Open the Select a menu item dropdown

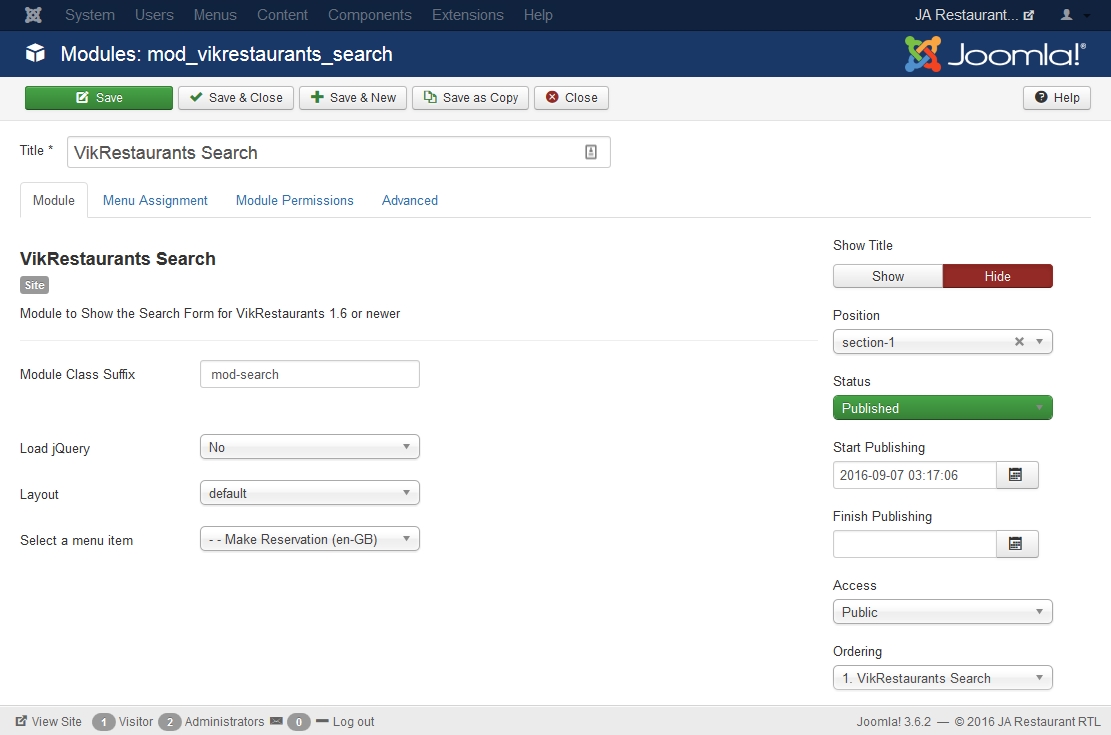310,539
